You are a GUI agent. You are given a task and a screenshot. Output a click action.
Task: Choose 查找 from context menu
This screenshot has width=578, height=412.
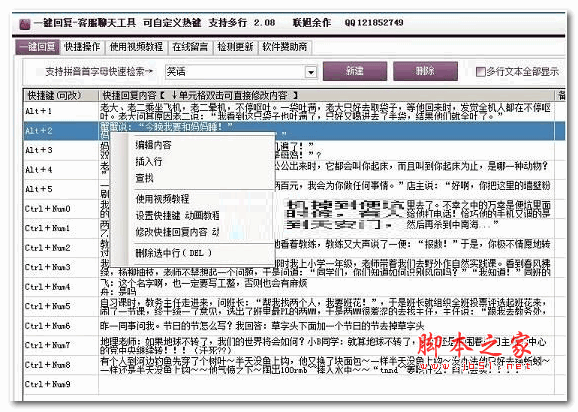144,178
